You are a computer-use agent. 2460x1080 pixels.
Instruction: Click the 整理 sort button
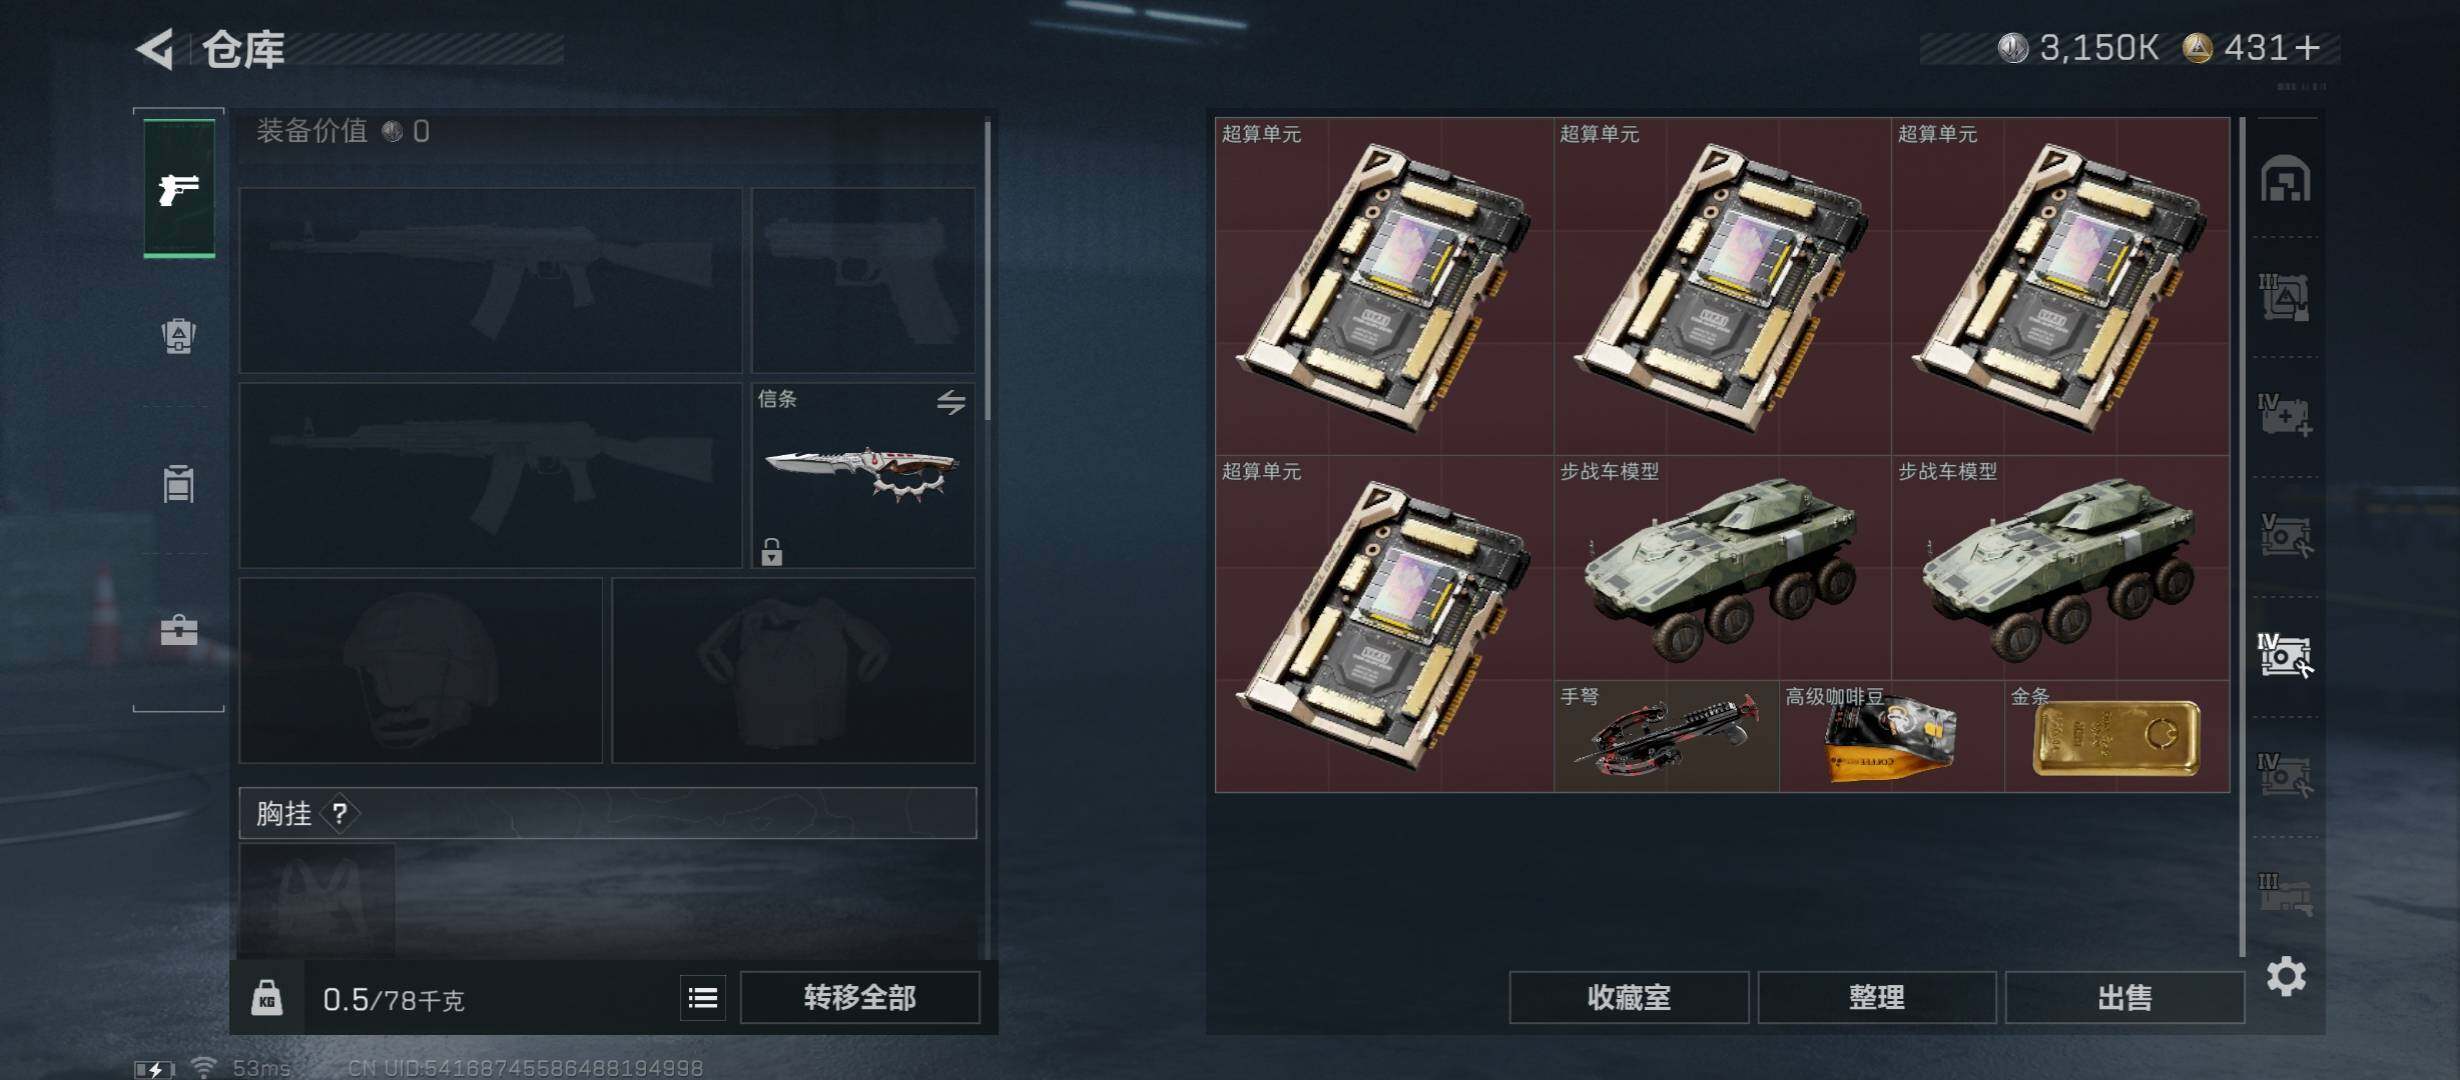[x=1877, y=997]
